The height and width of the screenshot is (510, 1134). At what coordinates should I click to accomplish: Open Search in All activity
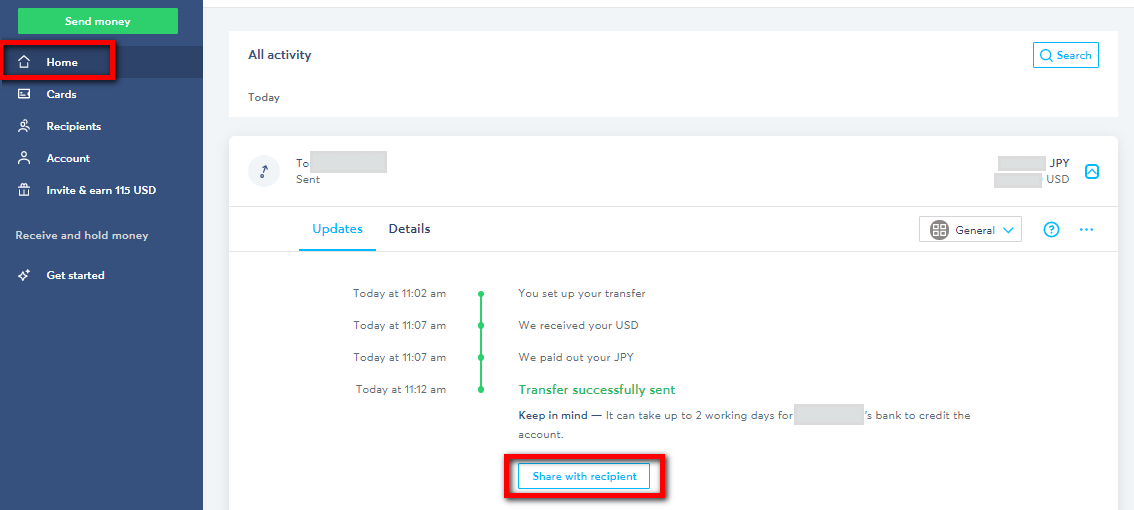pyautogui.click(x=1065, y=55)
